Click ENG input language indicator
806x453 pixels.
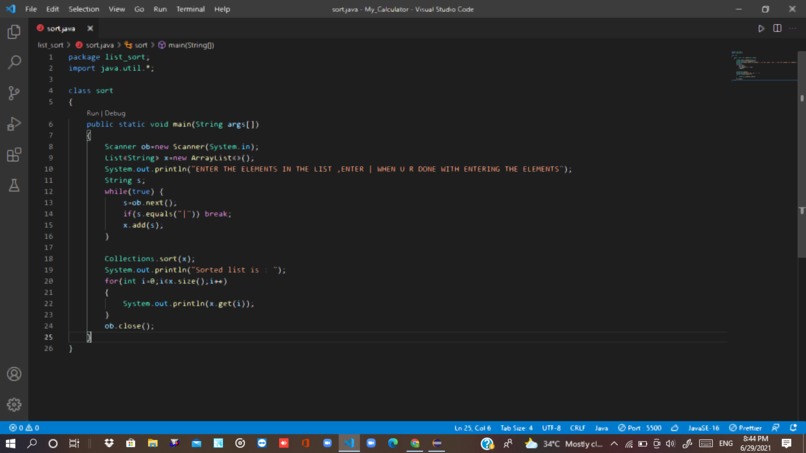[726, 443]
